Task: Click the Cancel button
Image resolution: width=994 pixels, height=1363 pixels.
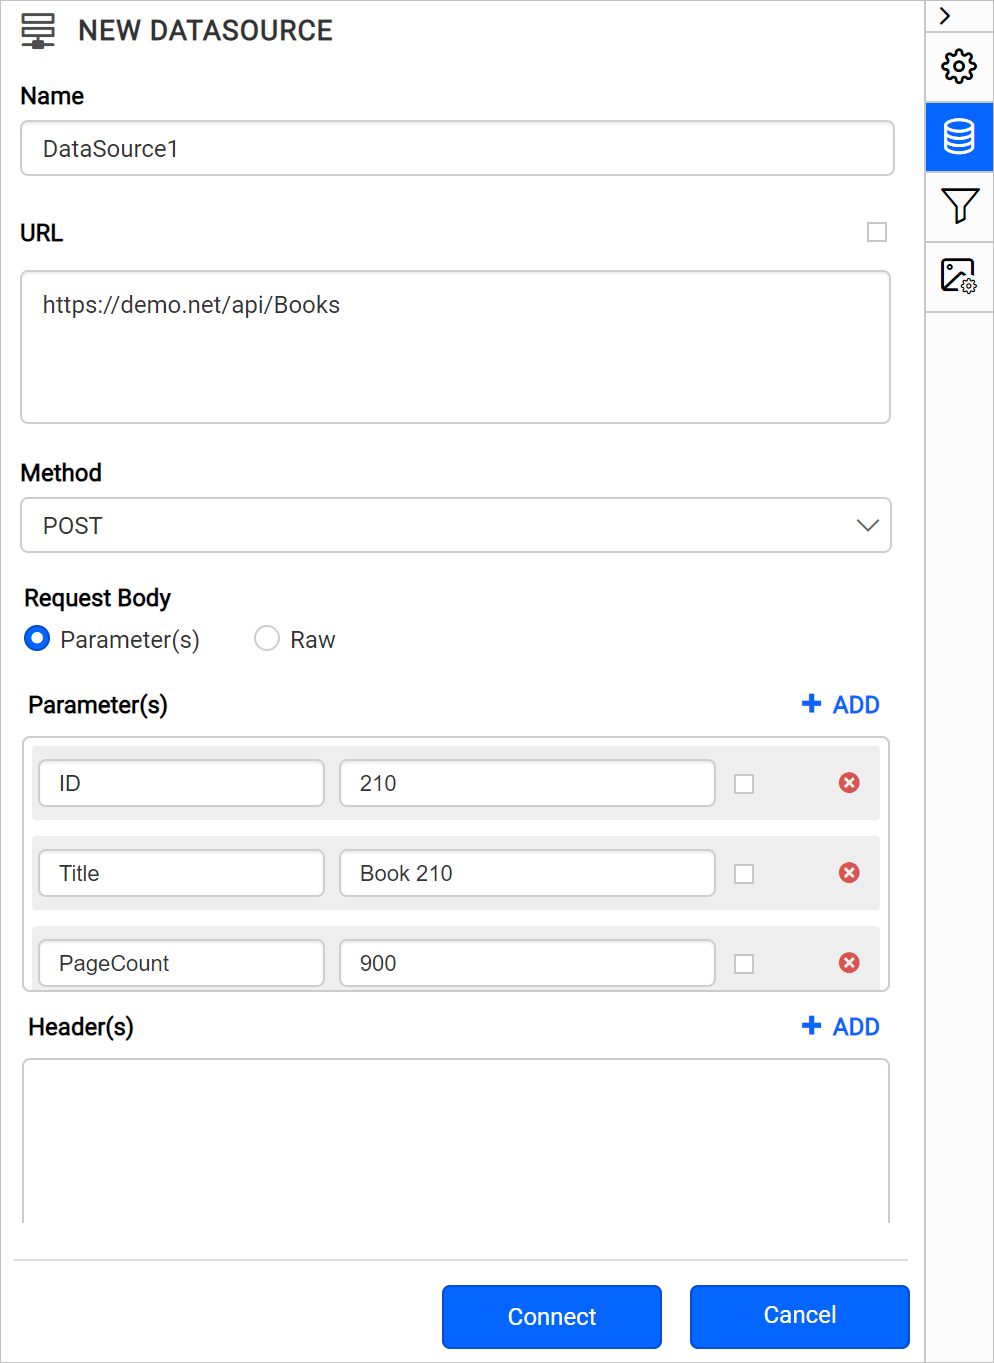Action: [x=800, y=1316]
